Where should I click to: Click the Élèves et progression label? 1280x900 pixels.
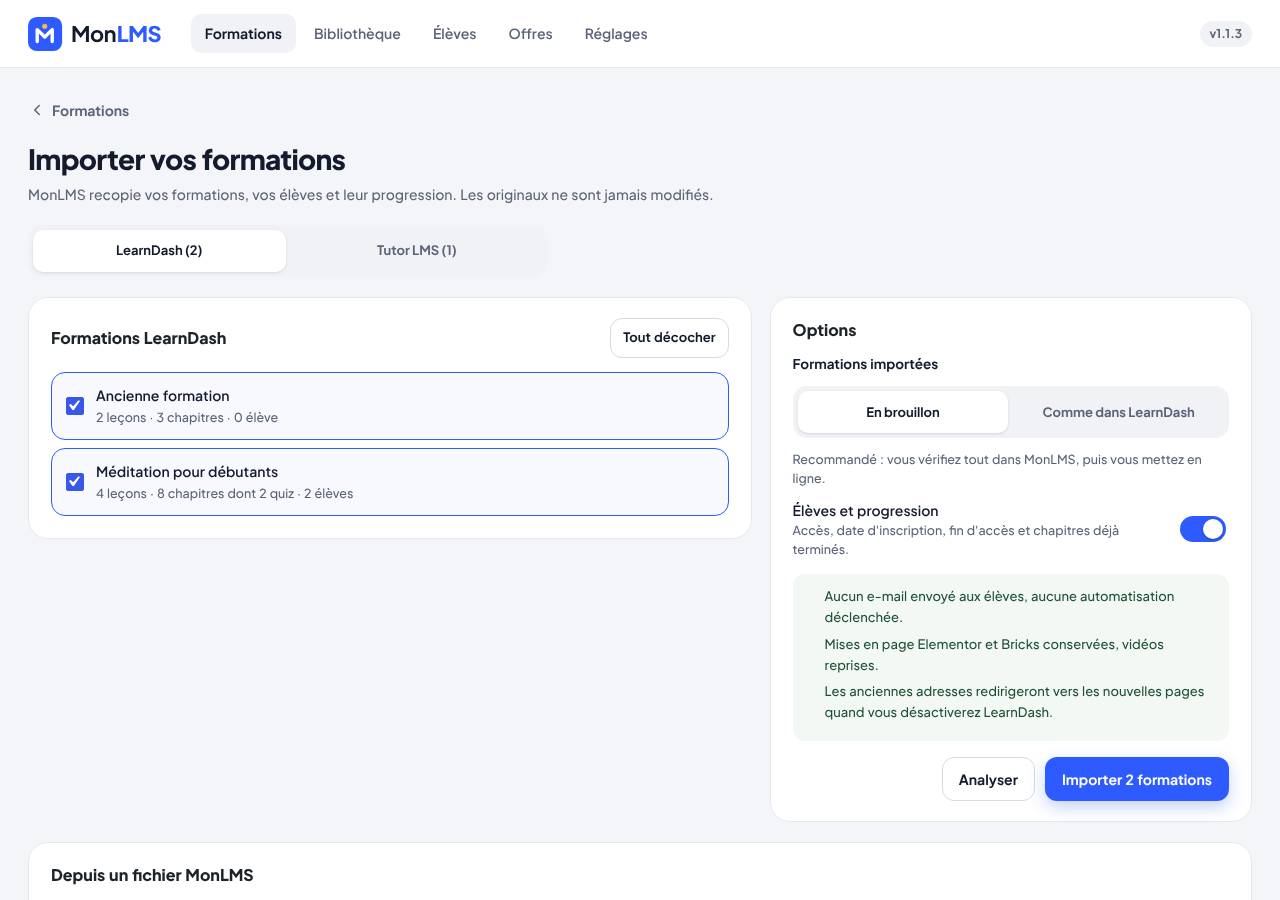tap(865, 511)
